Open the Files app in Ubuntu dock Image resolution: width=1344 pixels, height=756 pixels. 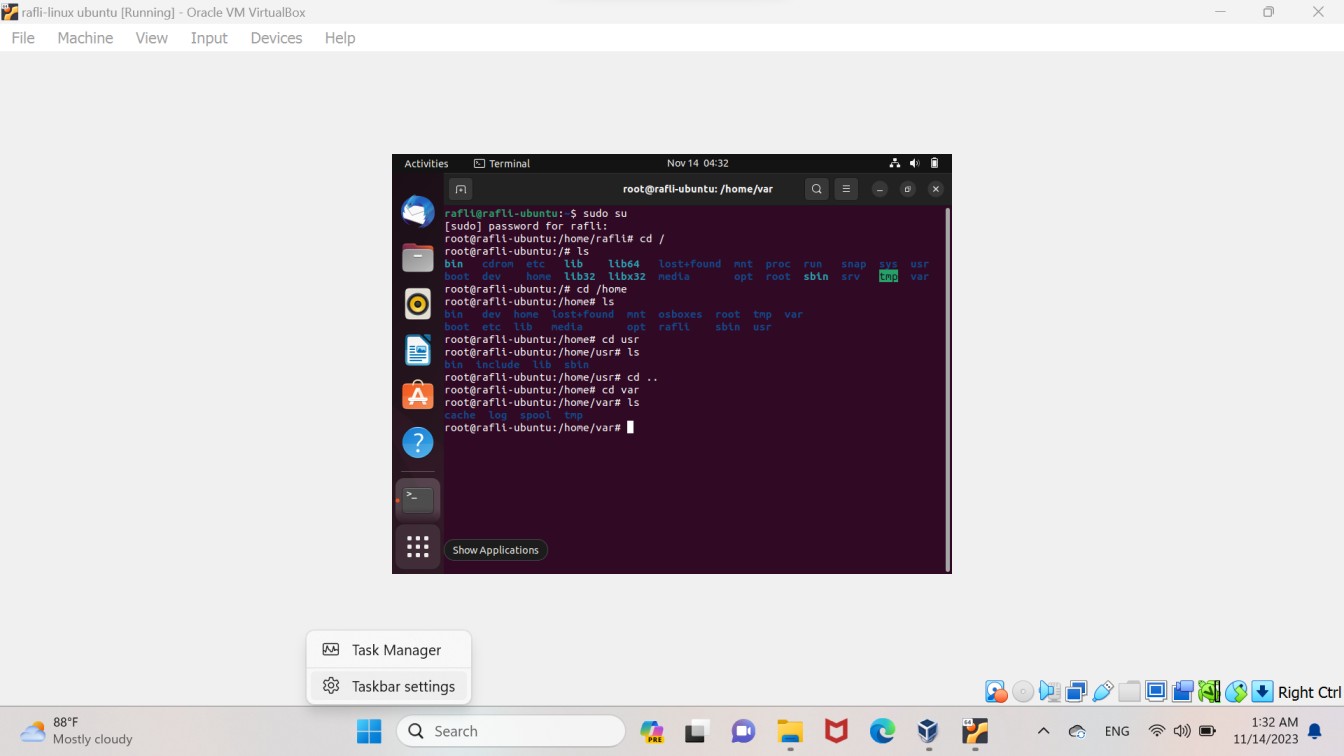click(x=418, y=258)
